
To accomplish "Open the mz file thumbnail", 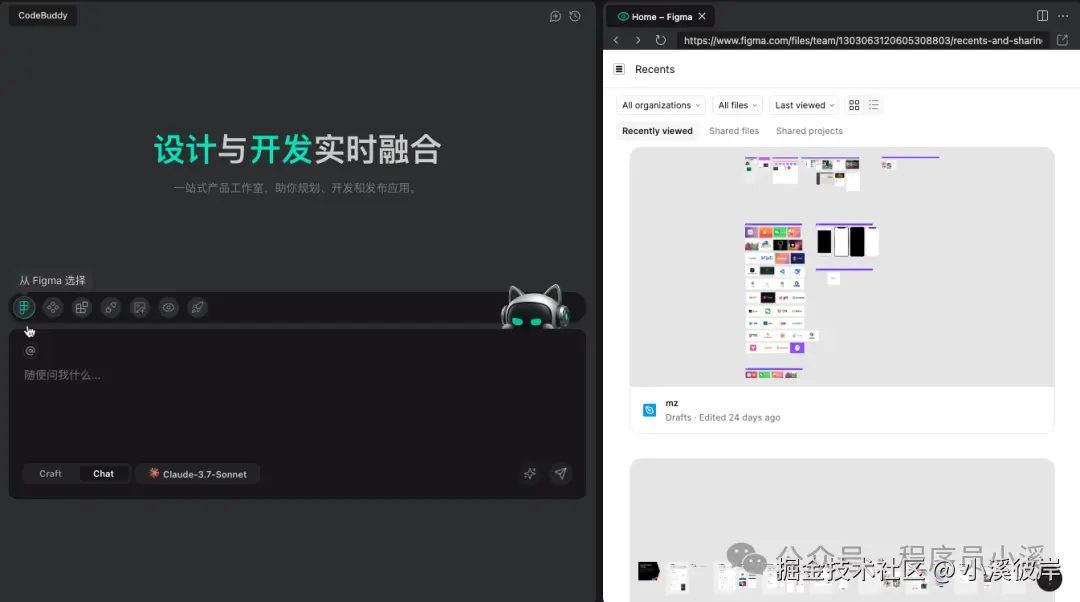I will pyautogui.click(x=842, y=267).
